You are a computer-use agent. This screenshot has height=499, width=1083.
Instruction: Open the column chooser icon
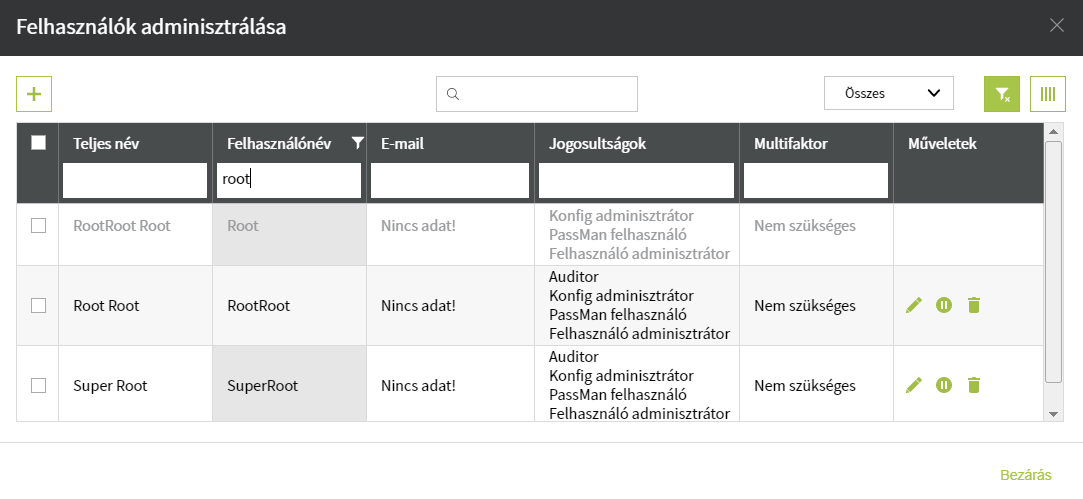click(1048, 94)
